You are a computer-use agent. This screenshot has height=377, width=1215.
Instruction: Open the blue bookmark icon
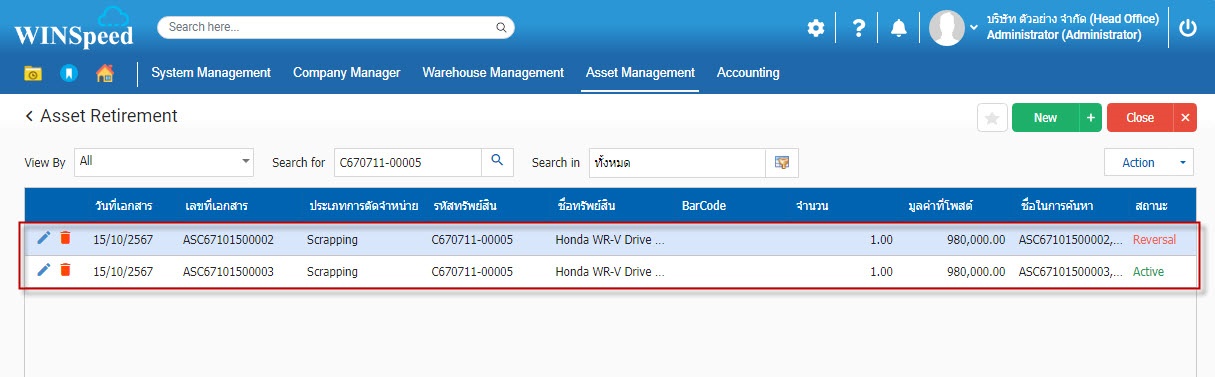click(68, 73)
